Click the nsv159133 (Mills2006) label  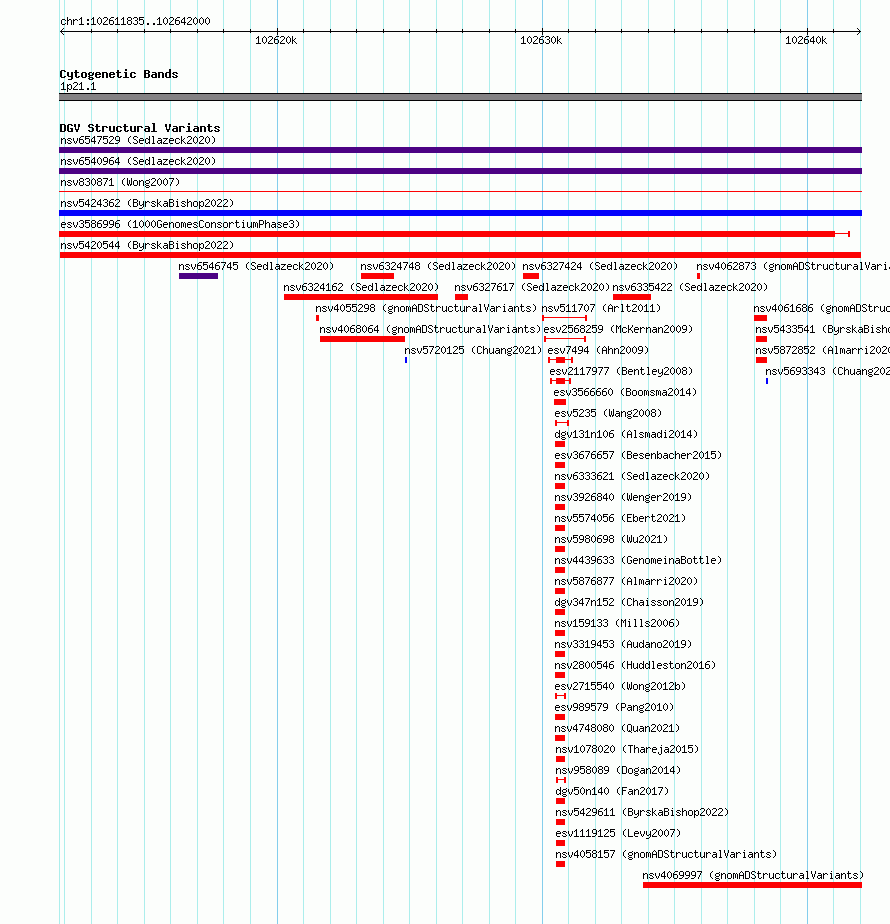(x=617, y=623)
